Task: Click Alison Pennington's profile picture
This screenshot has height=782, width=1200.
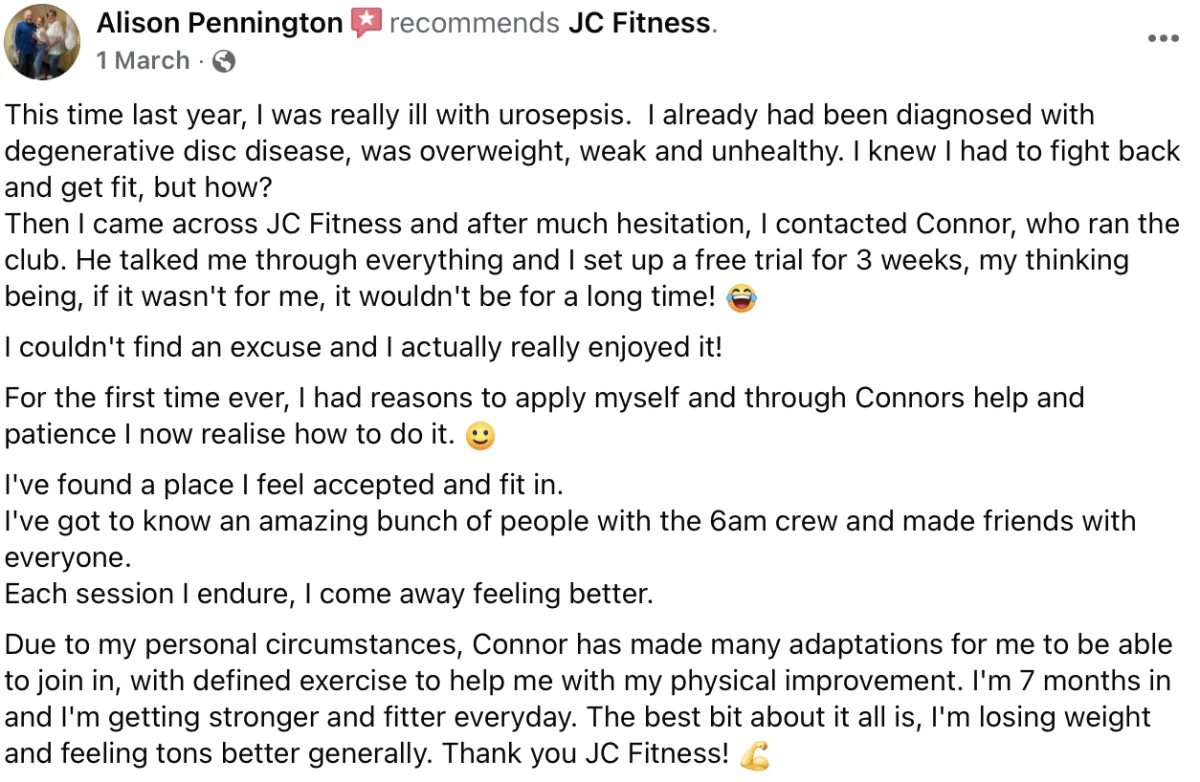Action: coord(42,41)
